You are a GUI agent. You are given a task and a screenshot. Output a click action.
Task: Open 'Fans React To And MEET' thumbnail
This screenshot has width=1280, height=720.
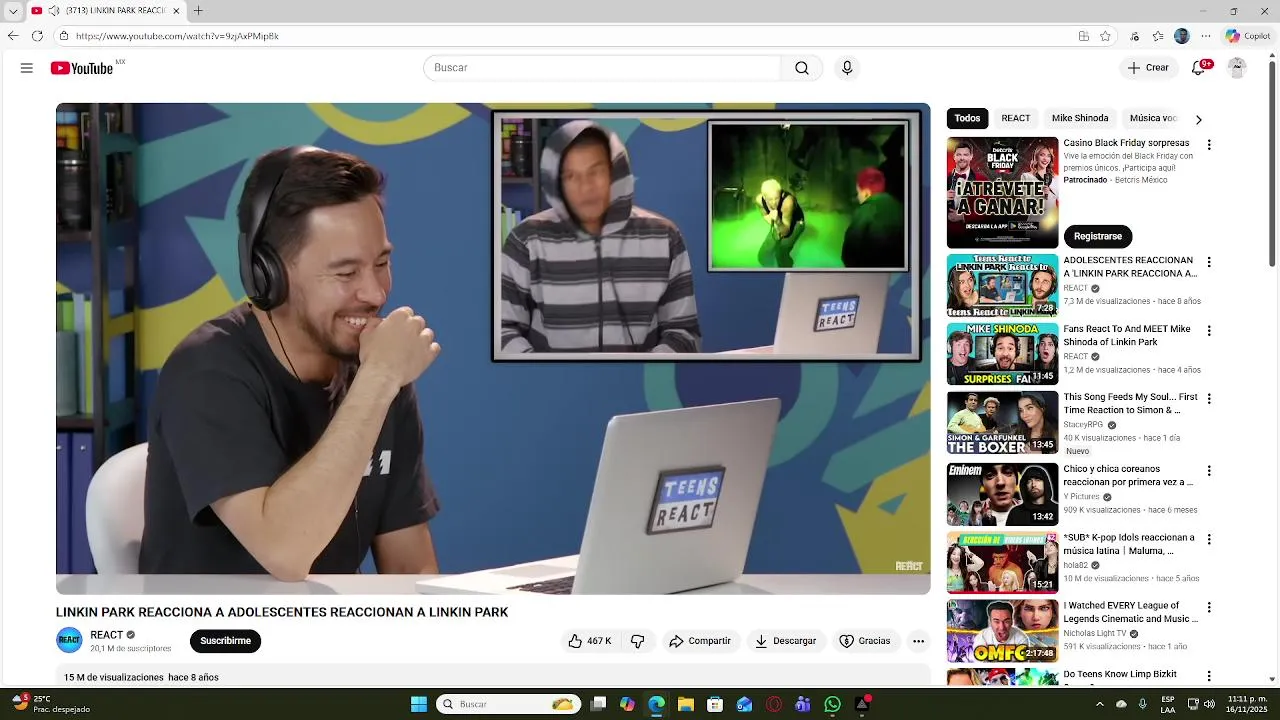[1002, 354]
